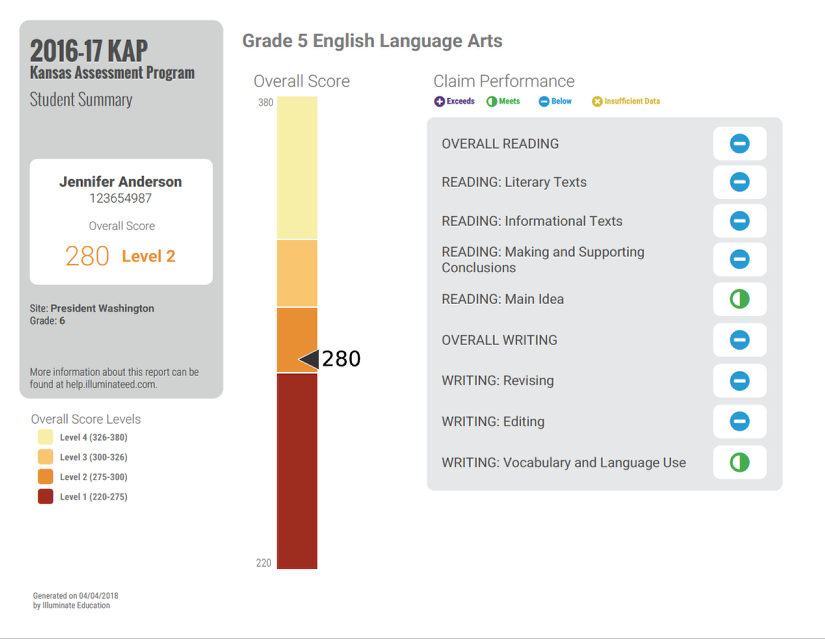Click the Student Summary heading

(81, 99)
